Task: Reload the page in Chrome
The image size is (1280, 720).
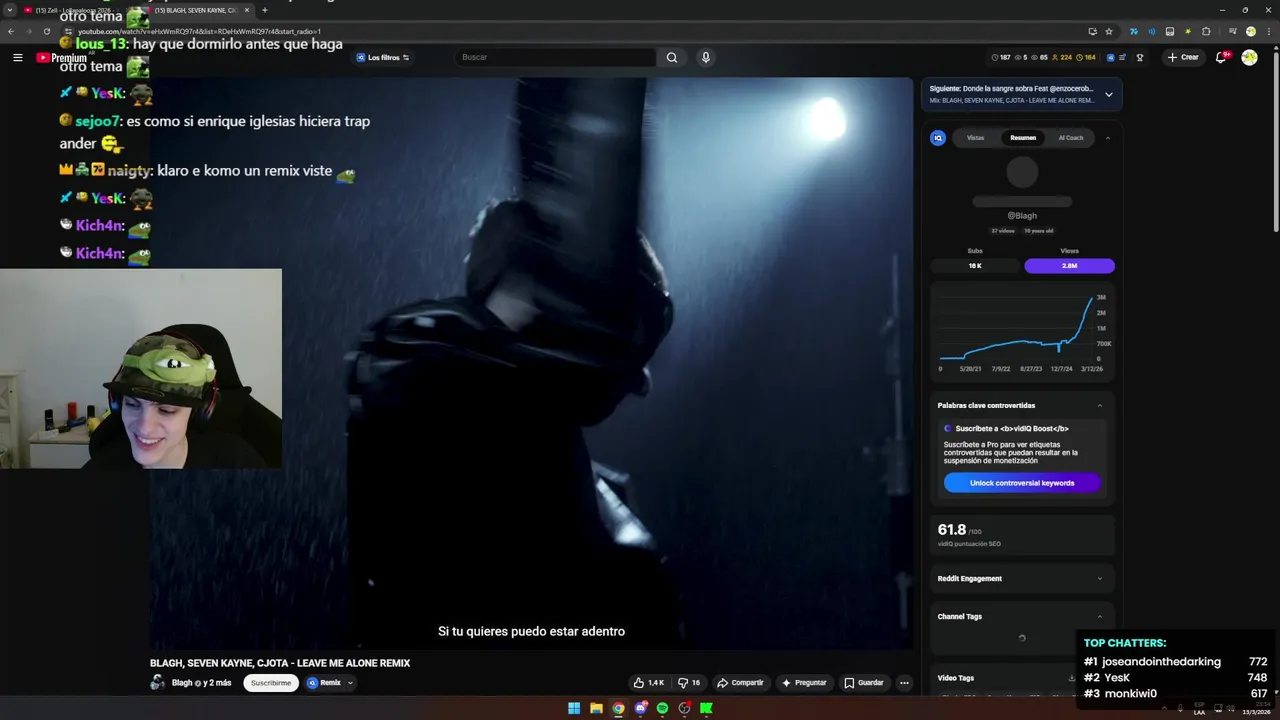Action: (46, 31)
